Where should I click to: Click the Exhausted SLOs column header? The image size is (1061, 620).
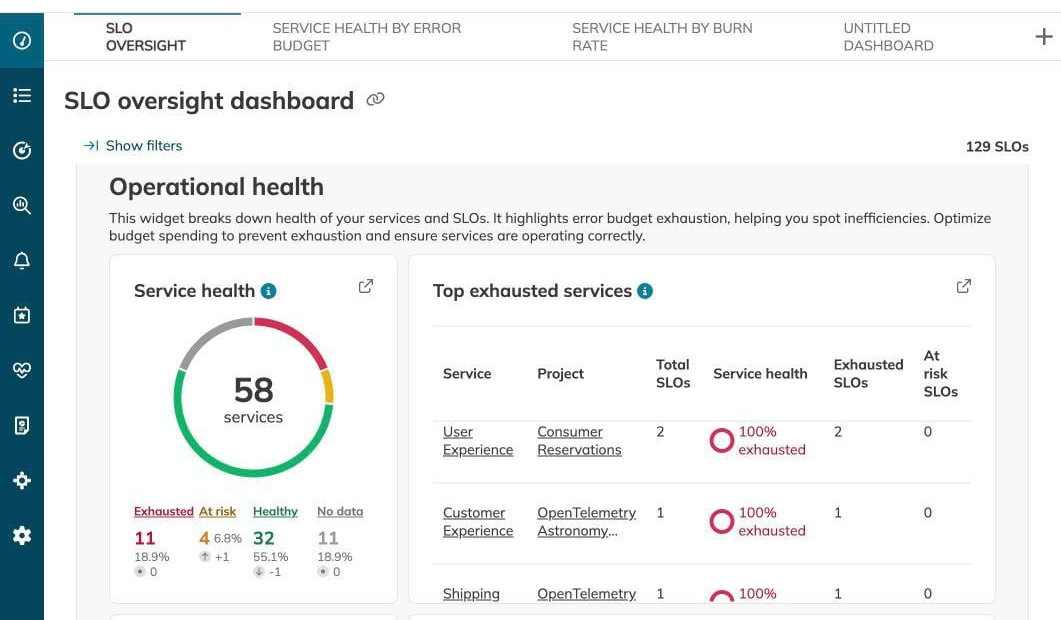pos(868,374)
